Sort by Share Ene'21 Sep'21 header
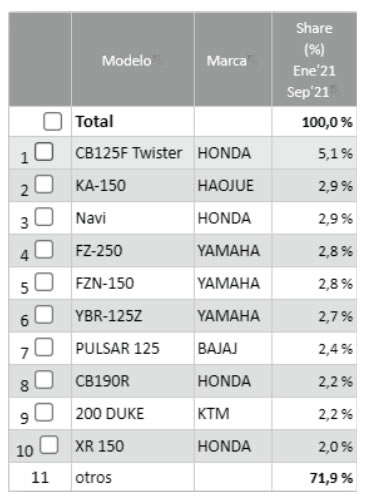 314,59
